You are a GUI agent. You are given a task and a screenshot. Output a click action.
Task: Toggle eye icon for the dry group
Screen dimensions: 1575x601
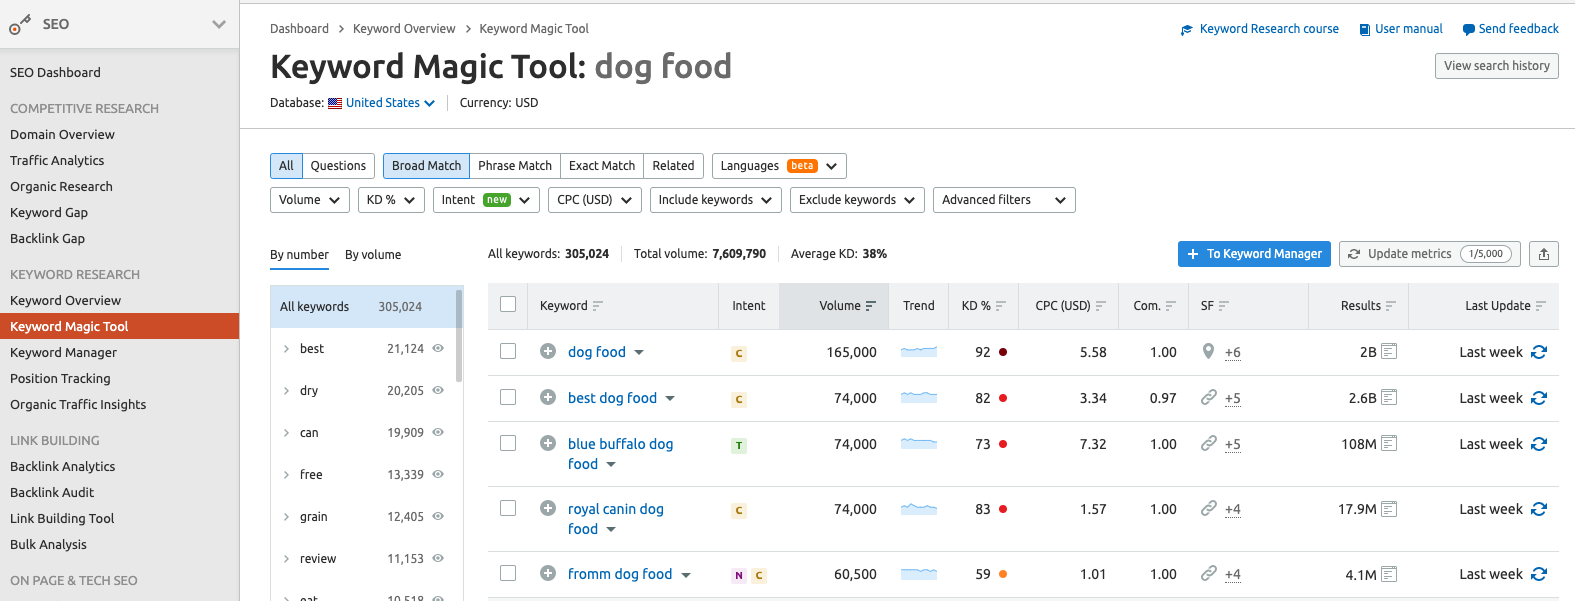(x=438, y=391)
